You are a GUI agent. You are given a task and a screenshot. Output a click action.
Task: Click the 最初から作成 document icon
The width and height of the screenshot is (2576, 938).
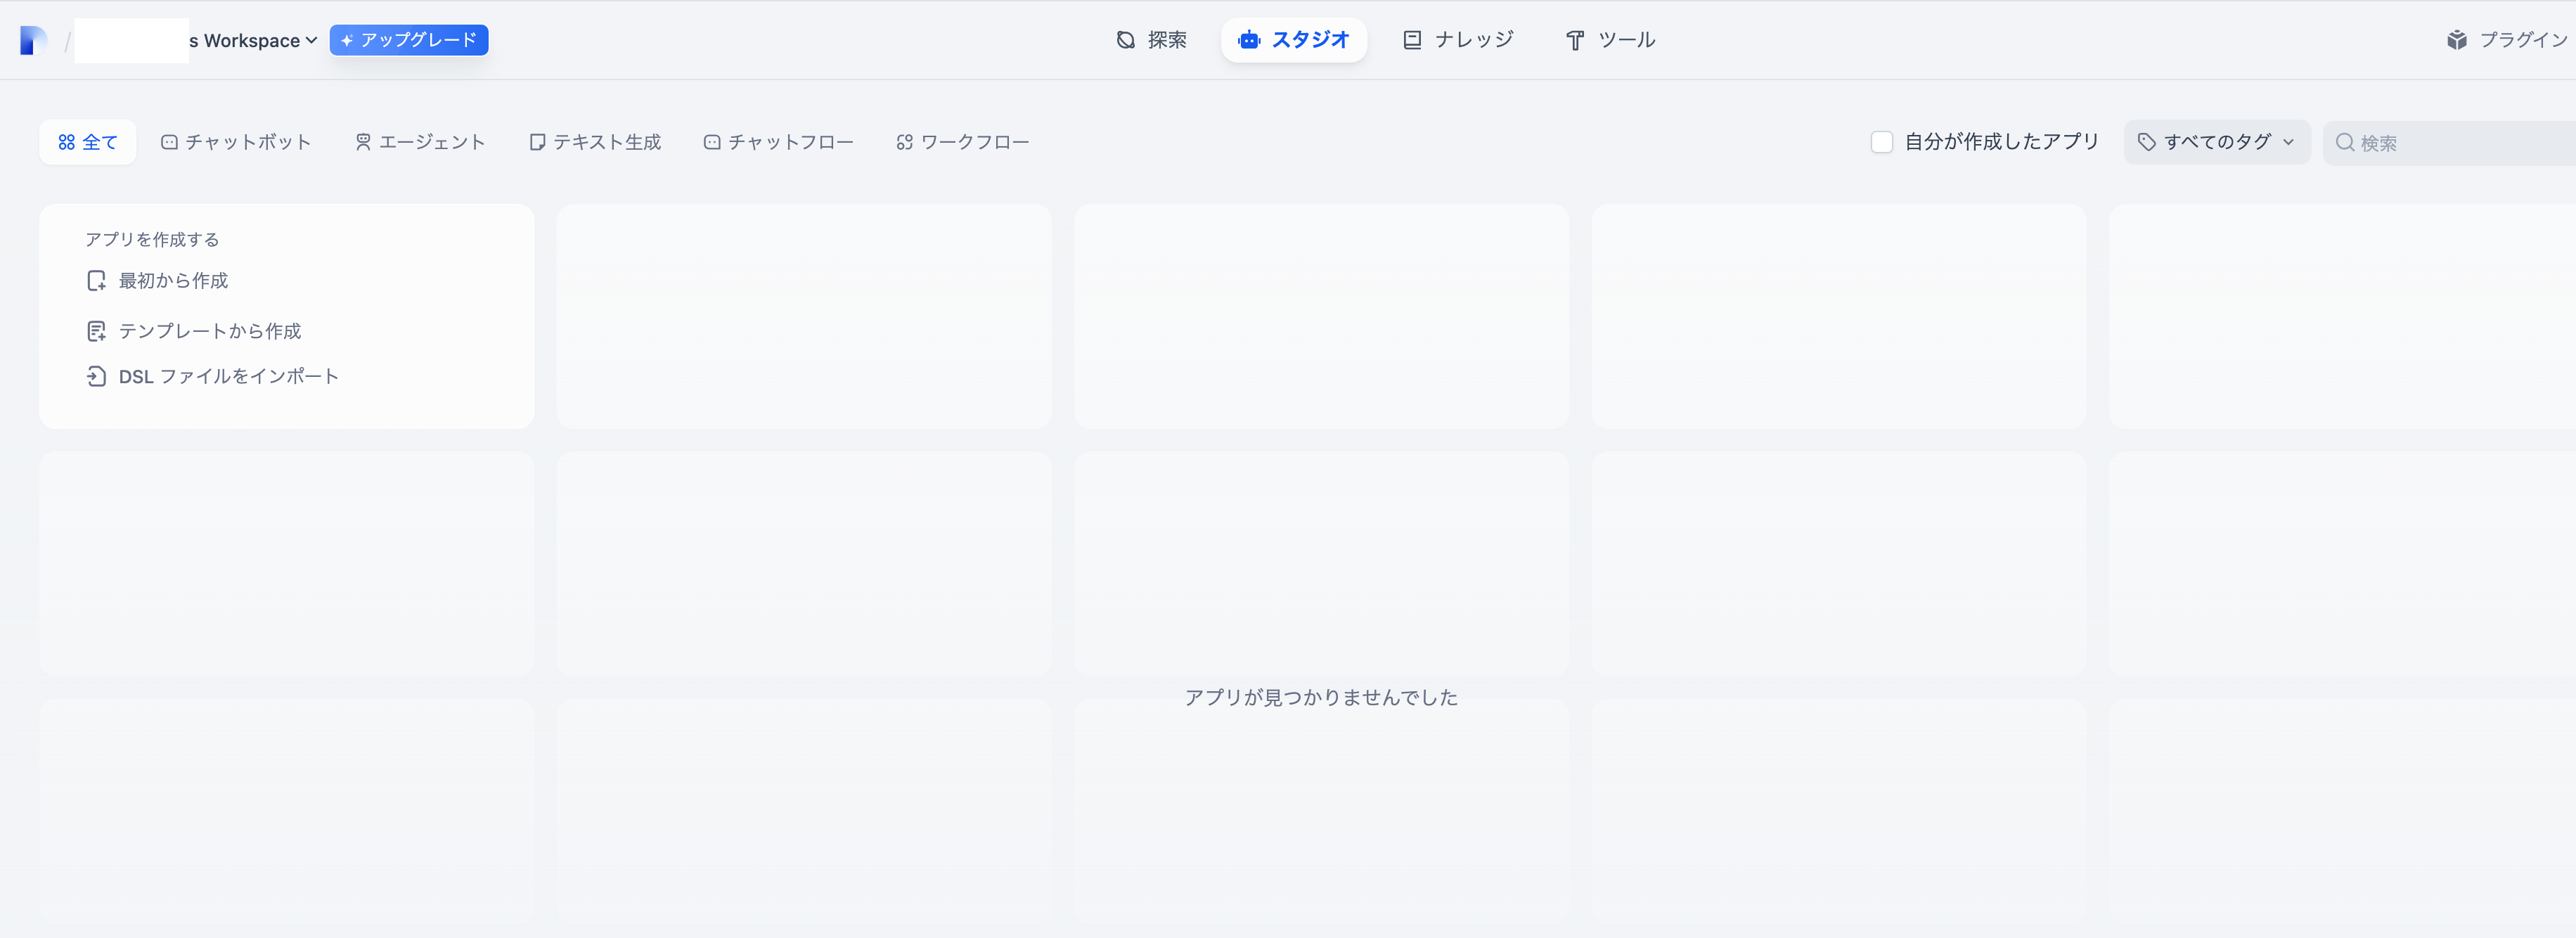point(96,281)
